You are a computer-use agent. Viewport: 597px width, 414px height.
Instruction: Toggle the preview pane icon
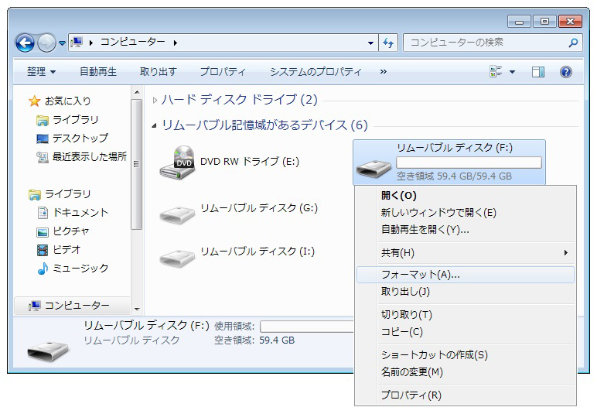[x=538, y=72]
